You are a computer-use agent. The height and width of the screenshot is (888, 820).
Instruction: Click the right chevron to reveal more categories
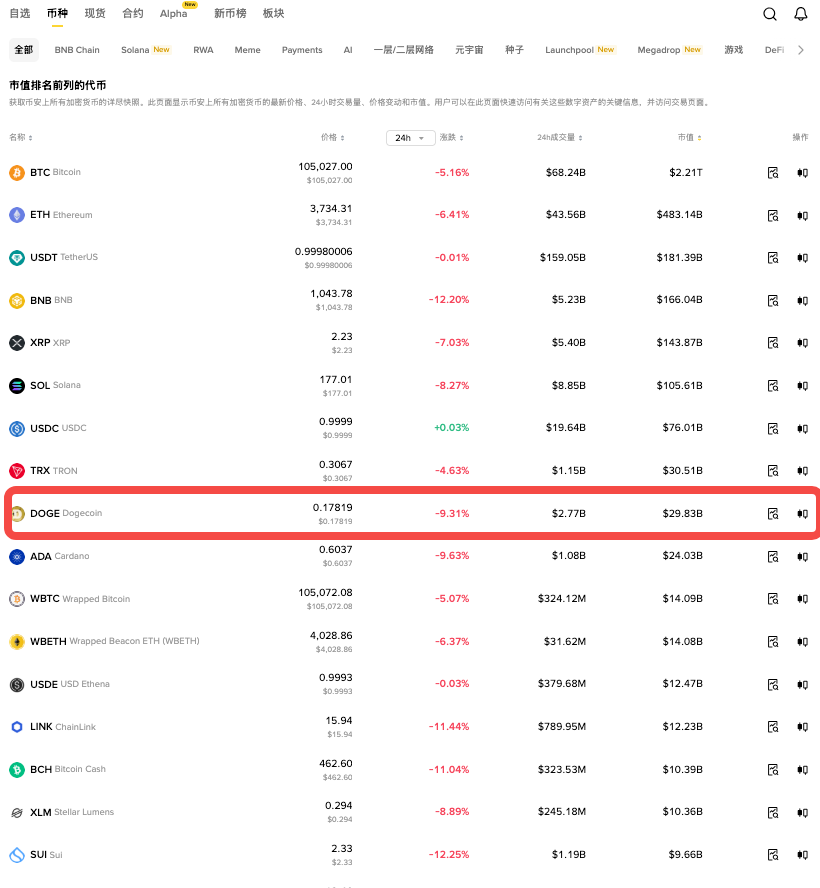click(799, 49)
